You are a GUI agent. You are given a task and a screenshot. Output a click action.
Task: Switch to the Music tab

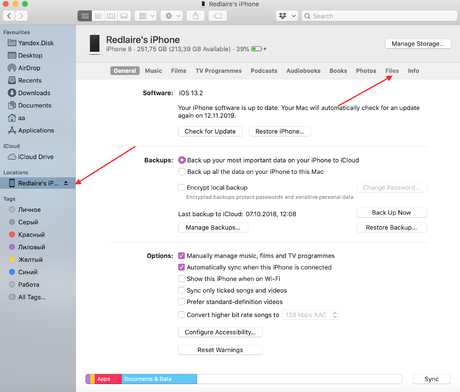coord(153,71)
